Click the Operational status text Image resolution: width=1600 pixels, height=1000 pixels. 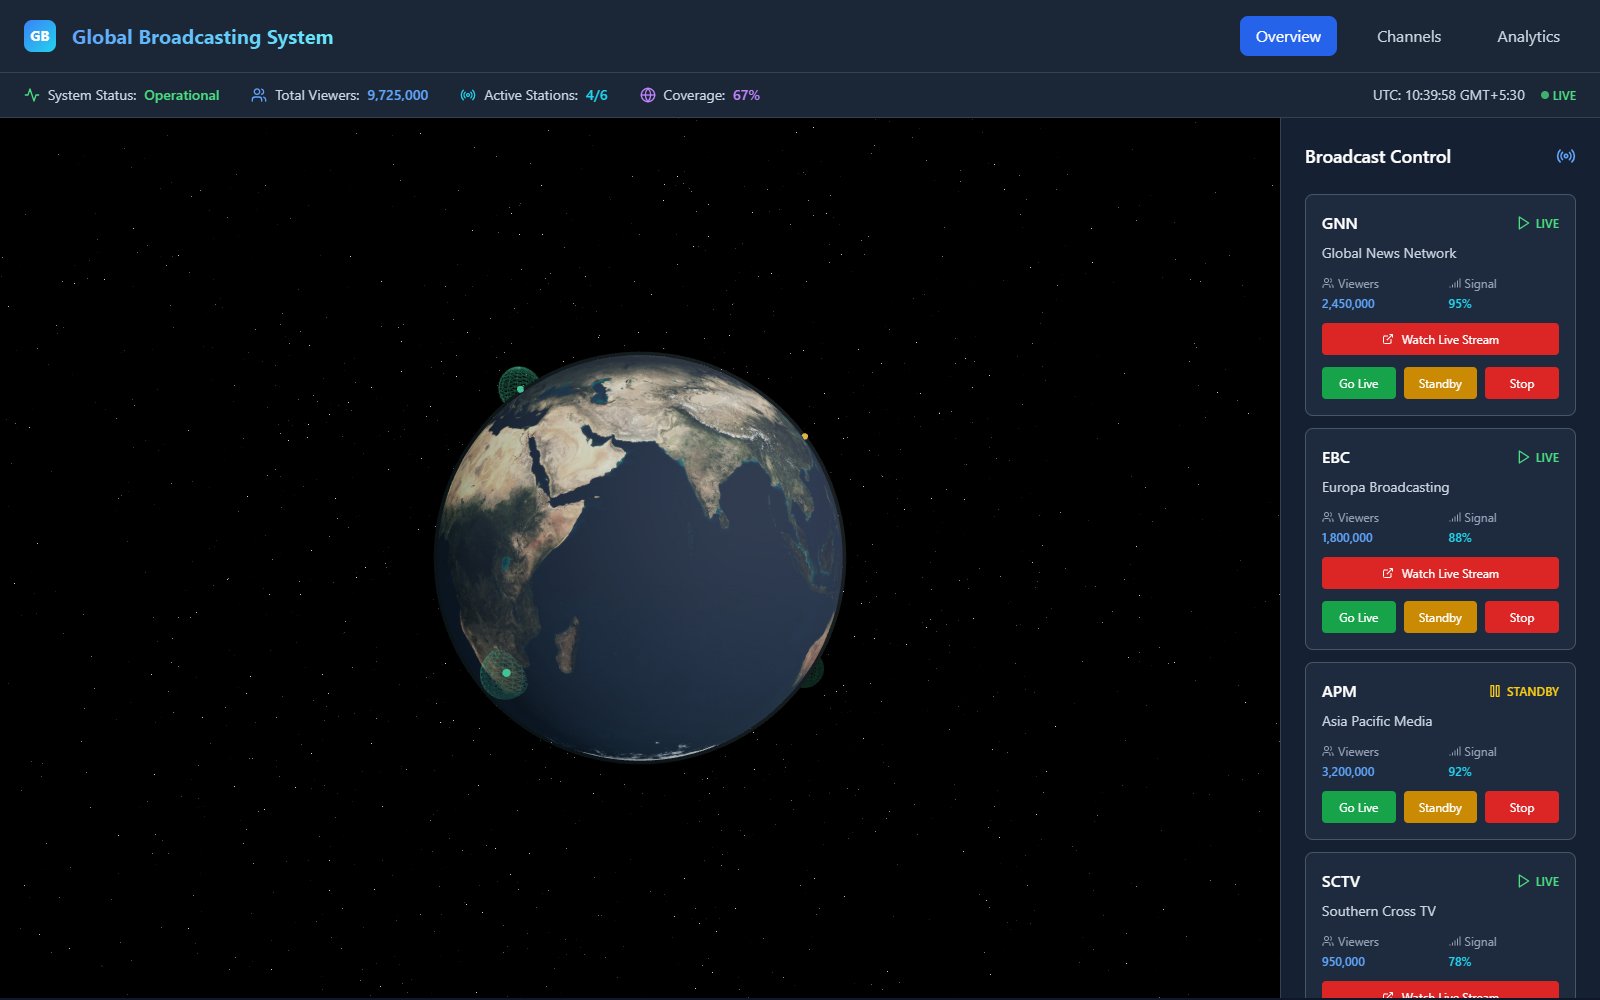(182, 95)
